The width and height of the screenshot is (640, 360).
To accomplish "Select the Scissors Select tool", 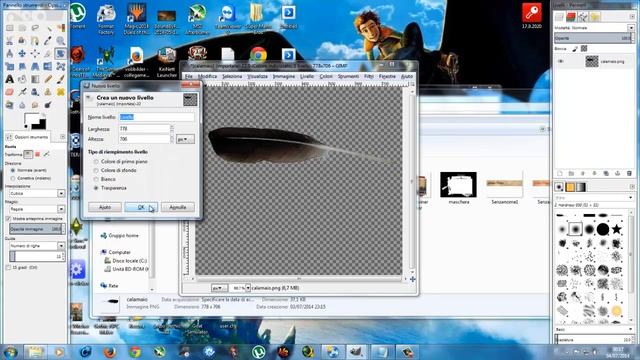I will (9, 40).
